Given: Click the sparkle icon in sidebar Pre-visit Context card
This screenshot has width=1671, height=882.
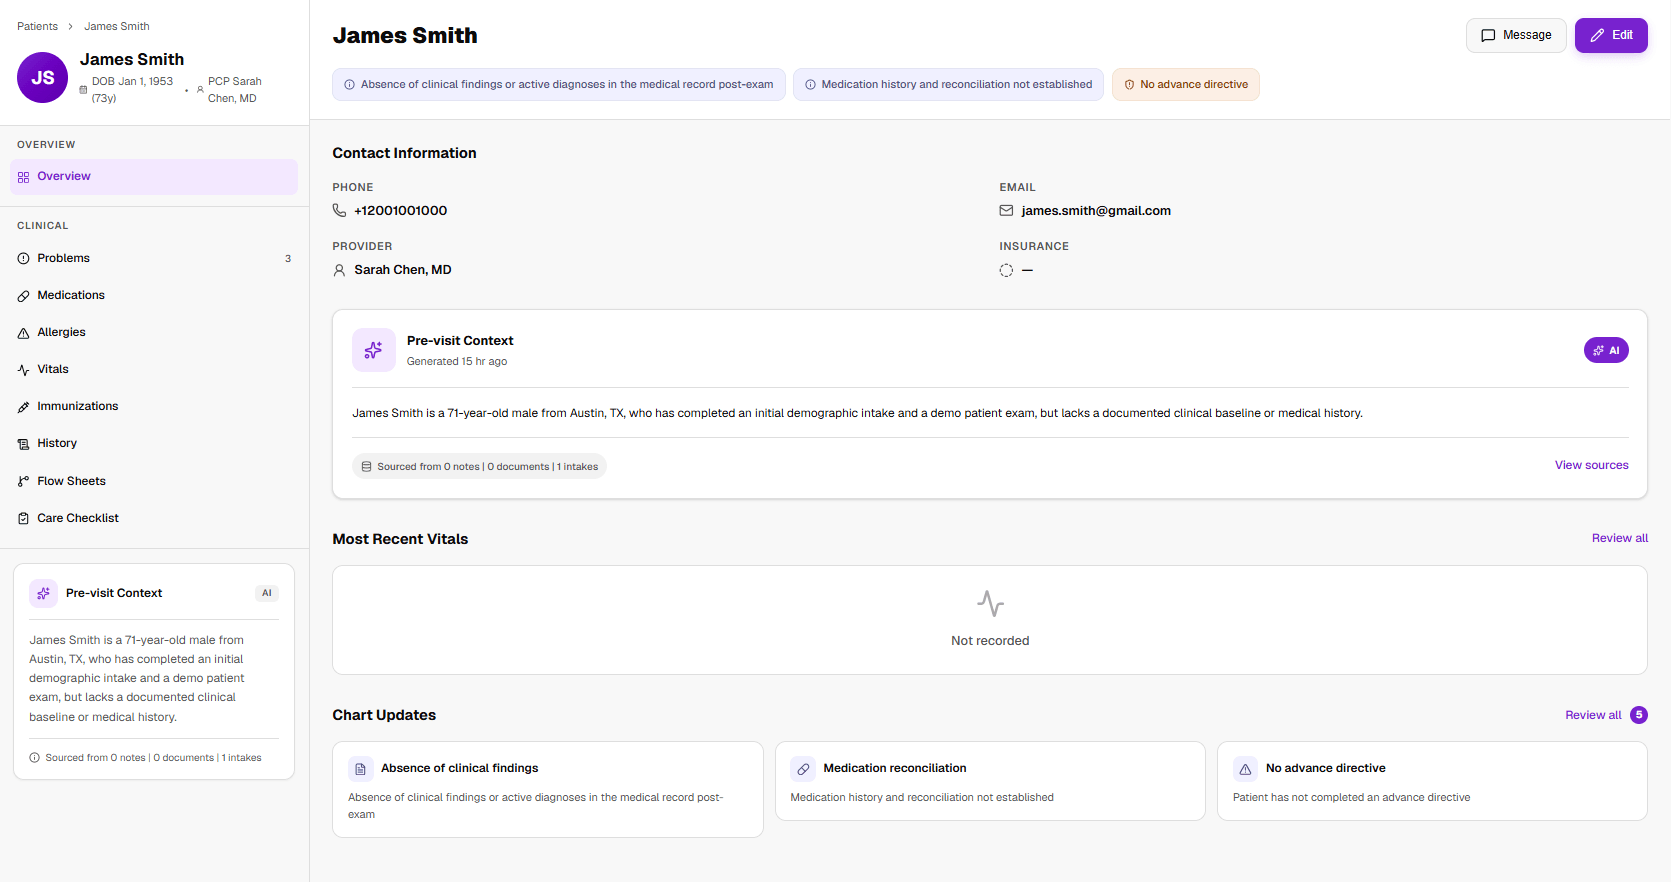Looking at the screenshot, I should click(x=43, y=593).
